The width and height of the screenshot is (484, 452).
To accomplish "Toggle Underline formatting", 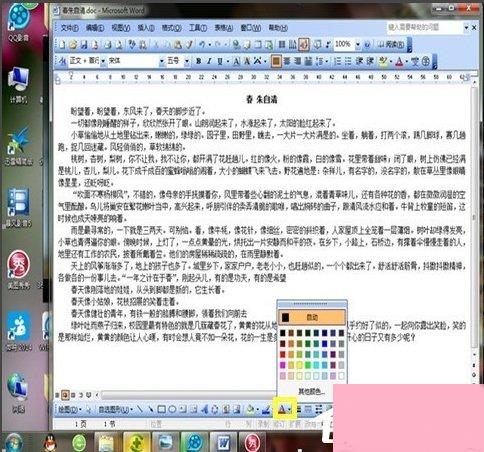I will [x=220, y=61].
